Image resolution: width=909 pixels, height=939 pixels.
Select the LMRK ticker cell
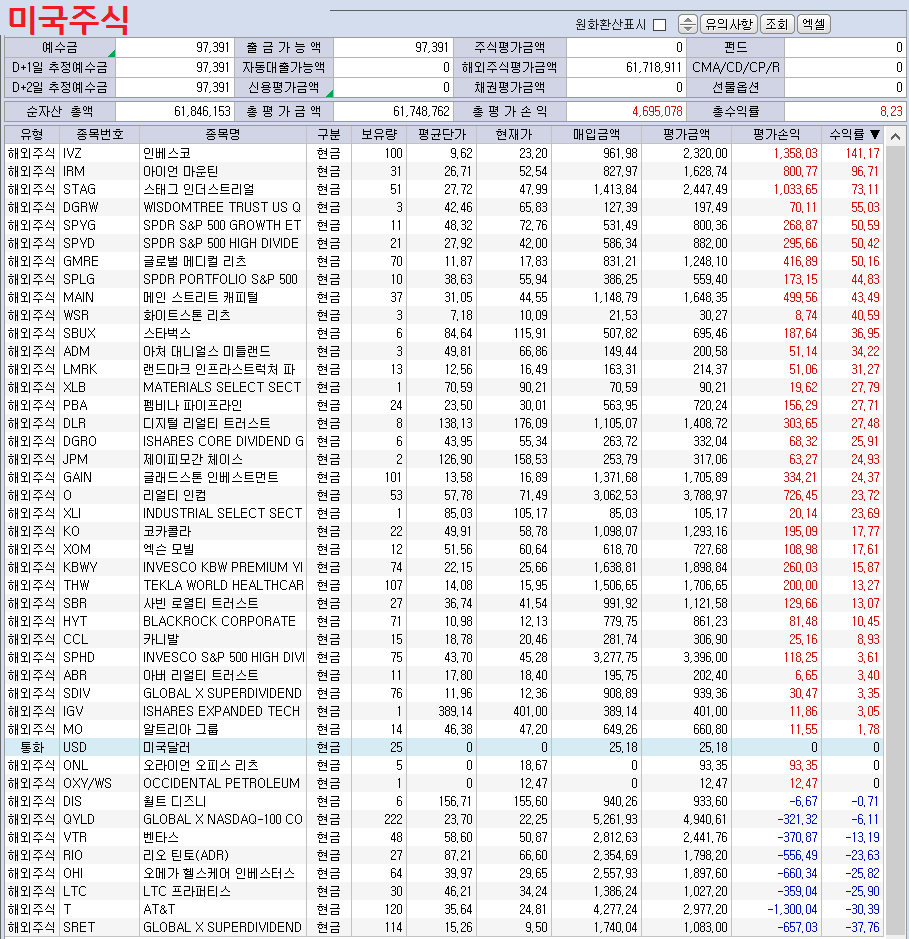pos(99,369)
